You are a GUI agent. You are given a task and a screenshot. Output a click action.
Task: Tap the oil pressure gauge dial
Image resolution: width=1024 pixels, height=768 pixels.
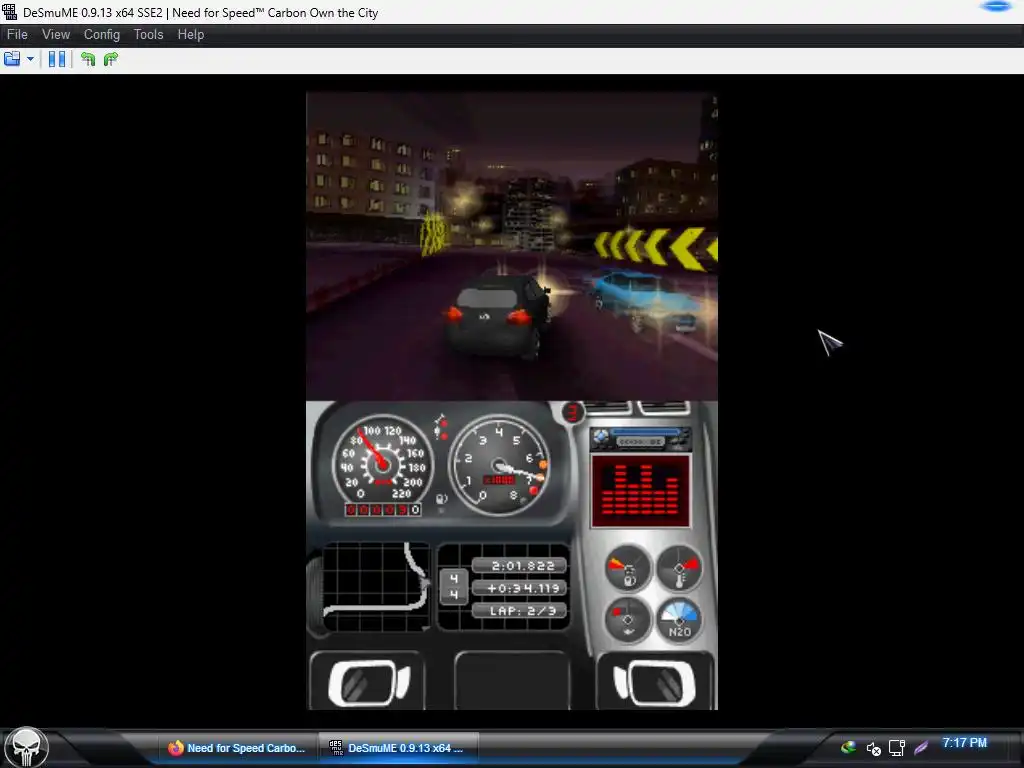[x=628, y=620]
